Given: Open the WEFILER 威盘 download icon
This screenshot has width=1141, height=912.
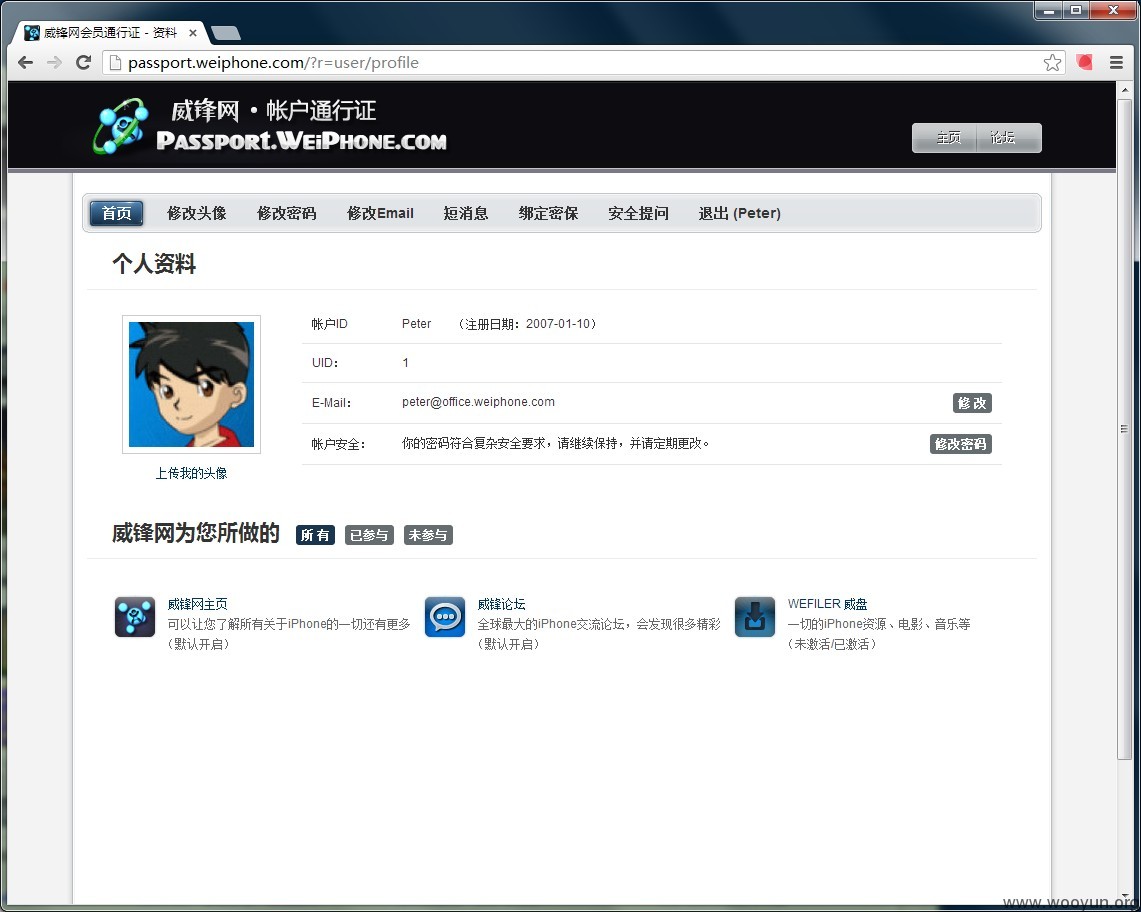Looking at the screenshot, I should point(755,616).
